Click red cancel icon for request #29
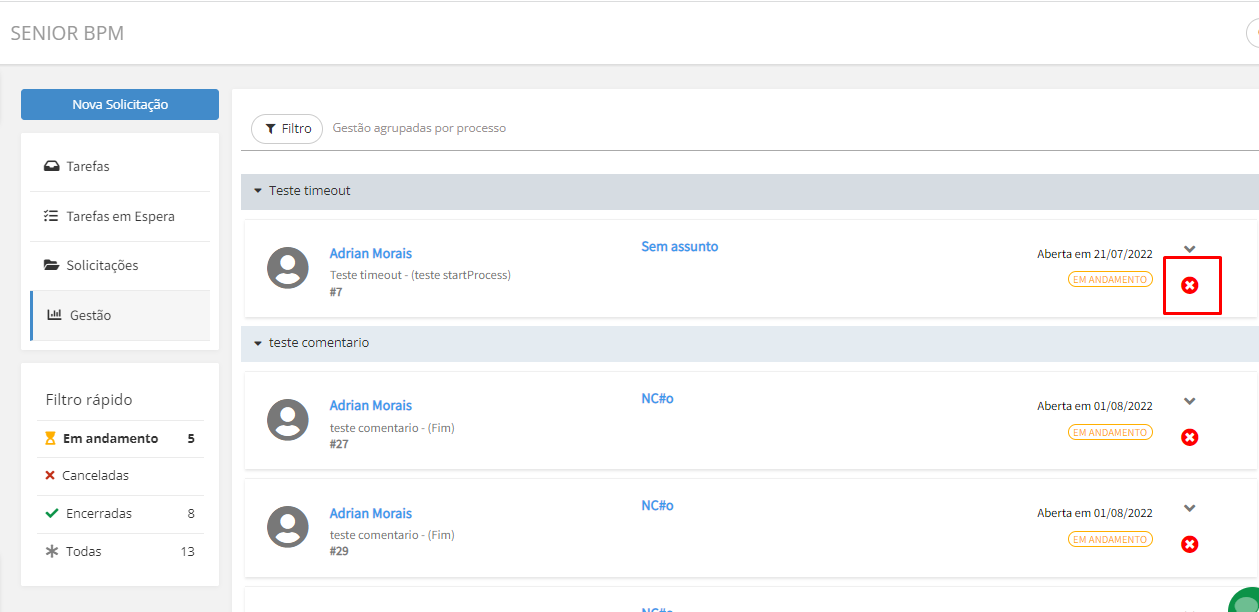The width and height of the screenshot is (1259, 612). point(1190,544)
